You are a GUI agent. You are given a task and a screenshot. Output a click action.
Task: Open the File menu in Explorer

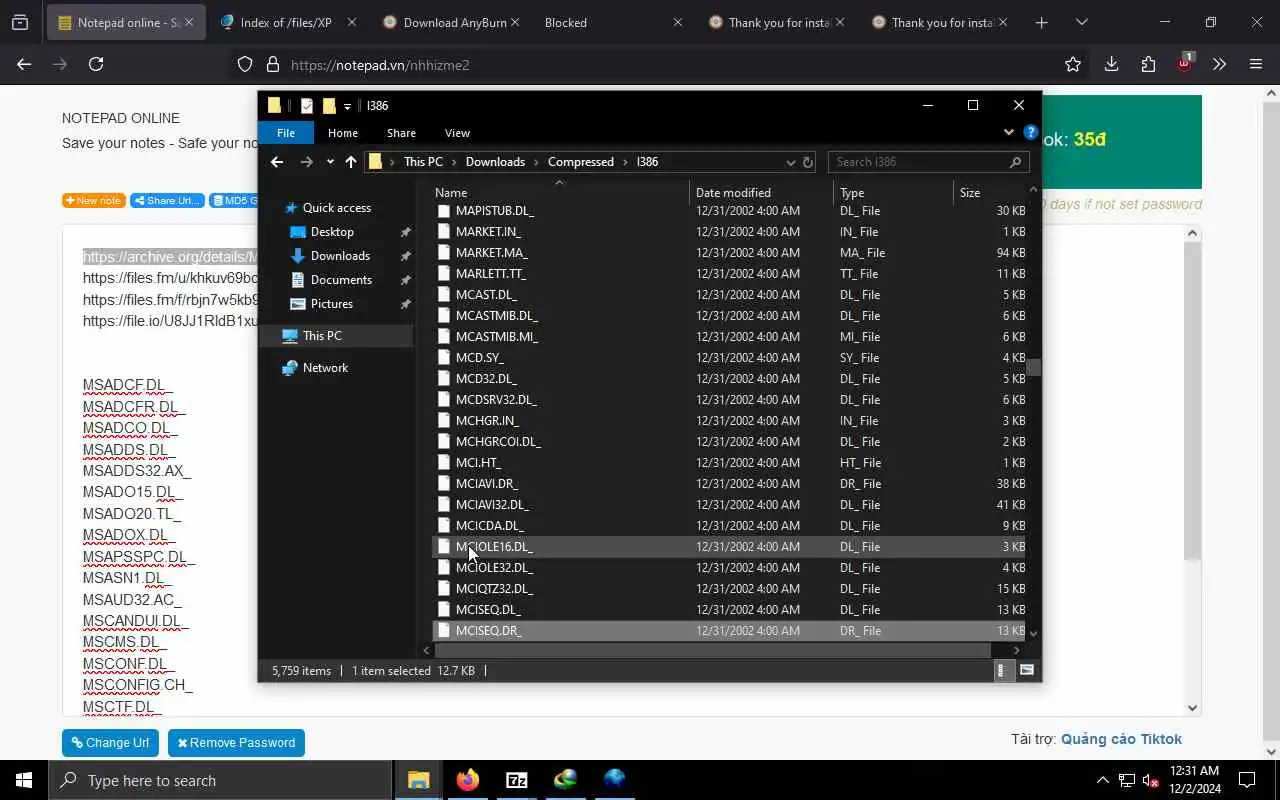click(286, 133)
